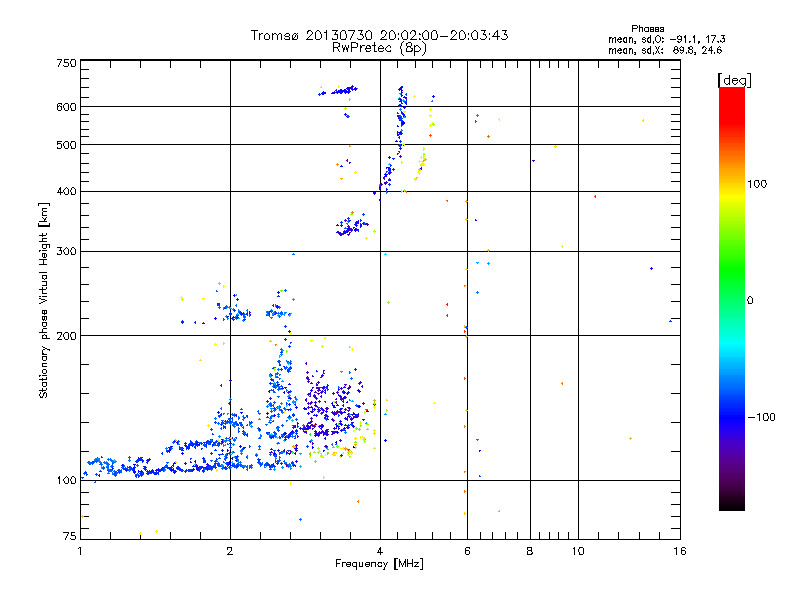Click the '75' y-axis tick label
This screenshot has width=800, height=600.
[70, 536]
